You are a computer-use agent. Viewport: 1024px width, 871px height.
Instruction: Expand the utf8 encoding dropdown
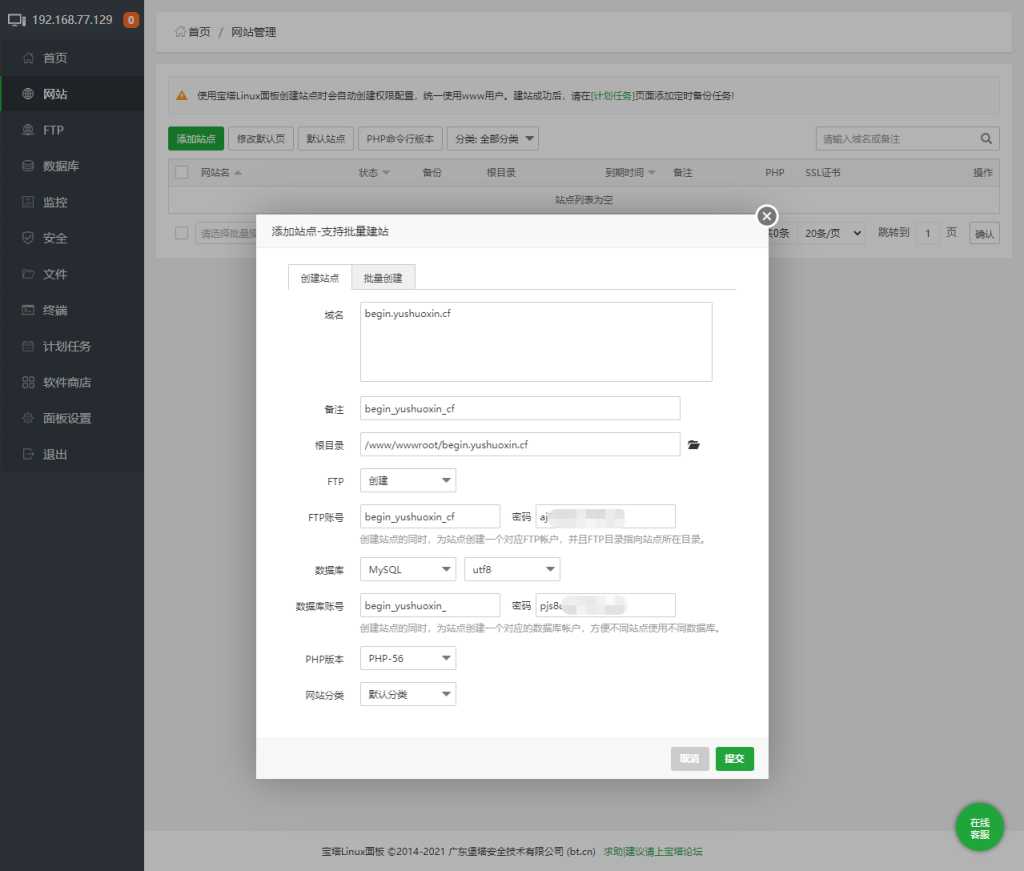click(x=511, y=569)
